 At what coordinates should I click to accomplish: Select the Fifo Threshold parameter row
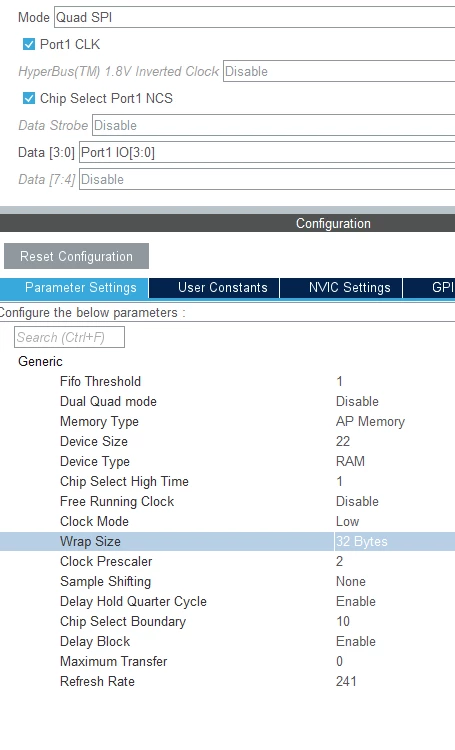227,381
